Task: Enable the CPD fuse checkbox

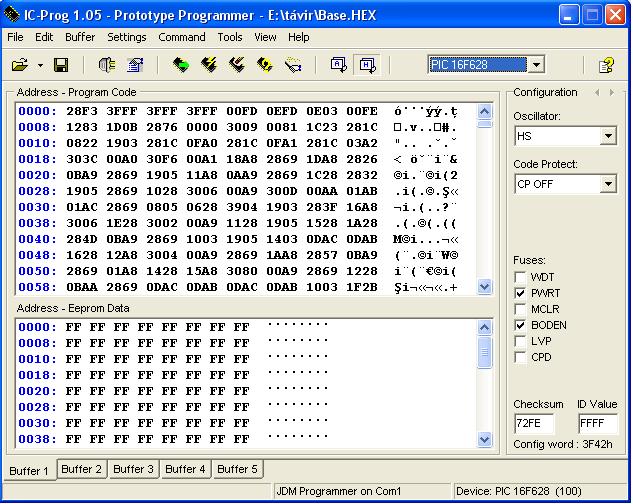Action: (x=520, y=357)
